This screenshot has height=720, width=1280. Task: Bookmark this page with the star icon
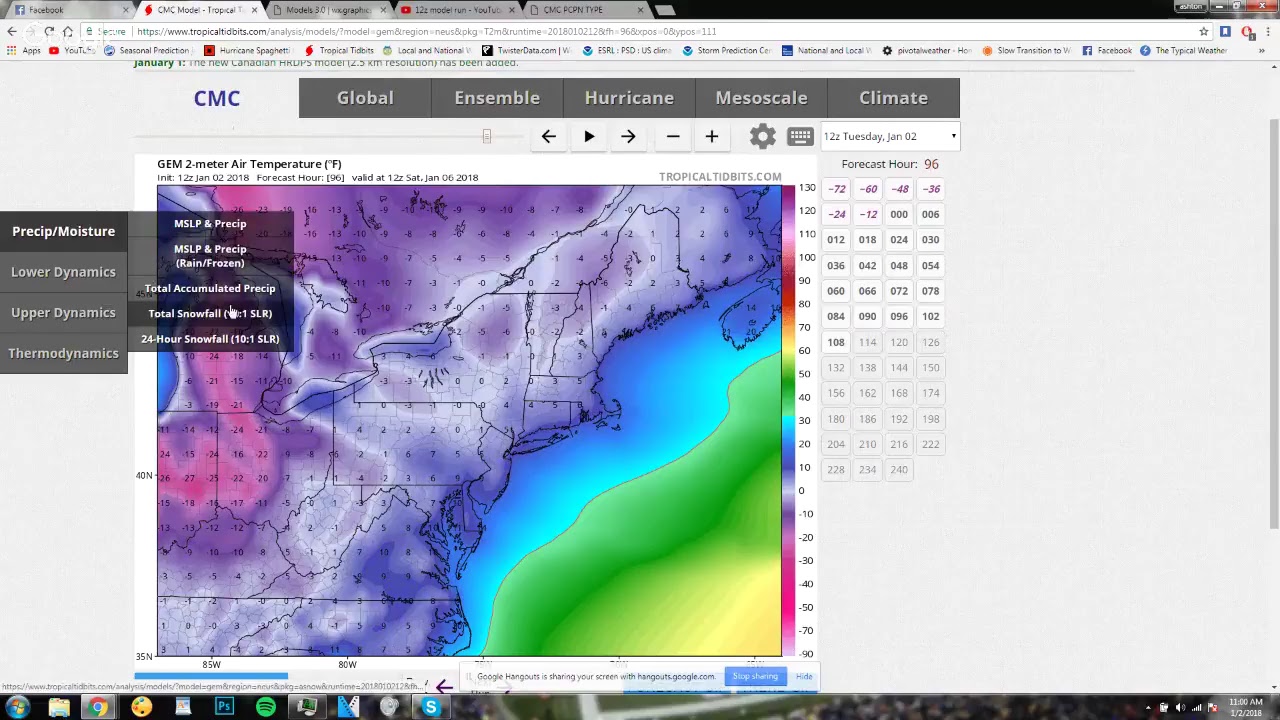point(1204,31)
